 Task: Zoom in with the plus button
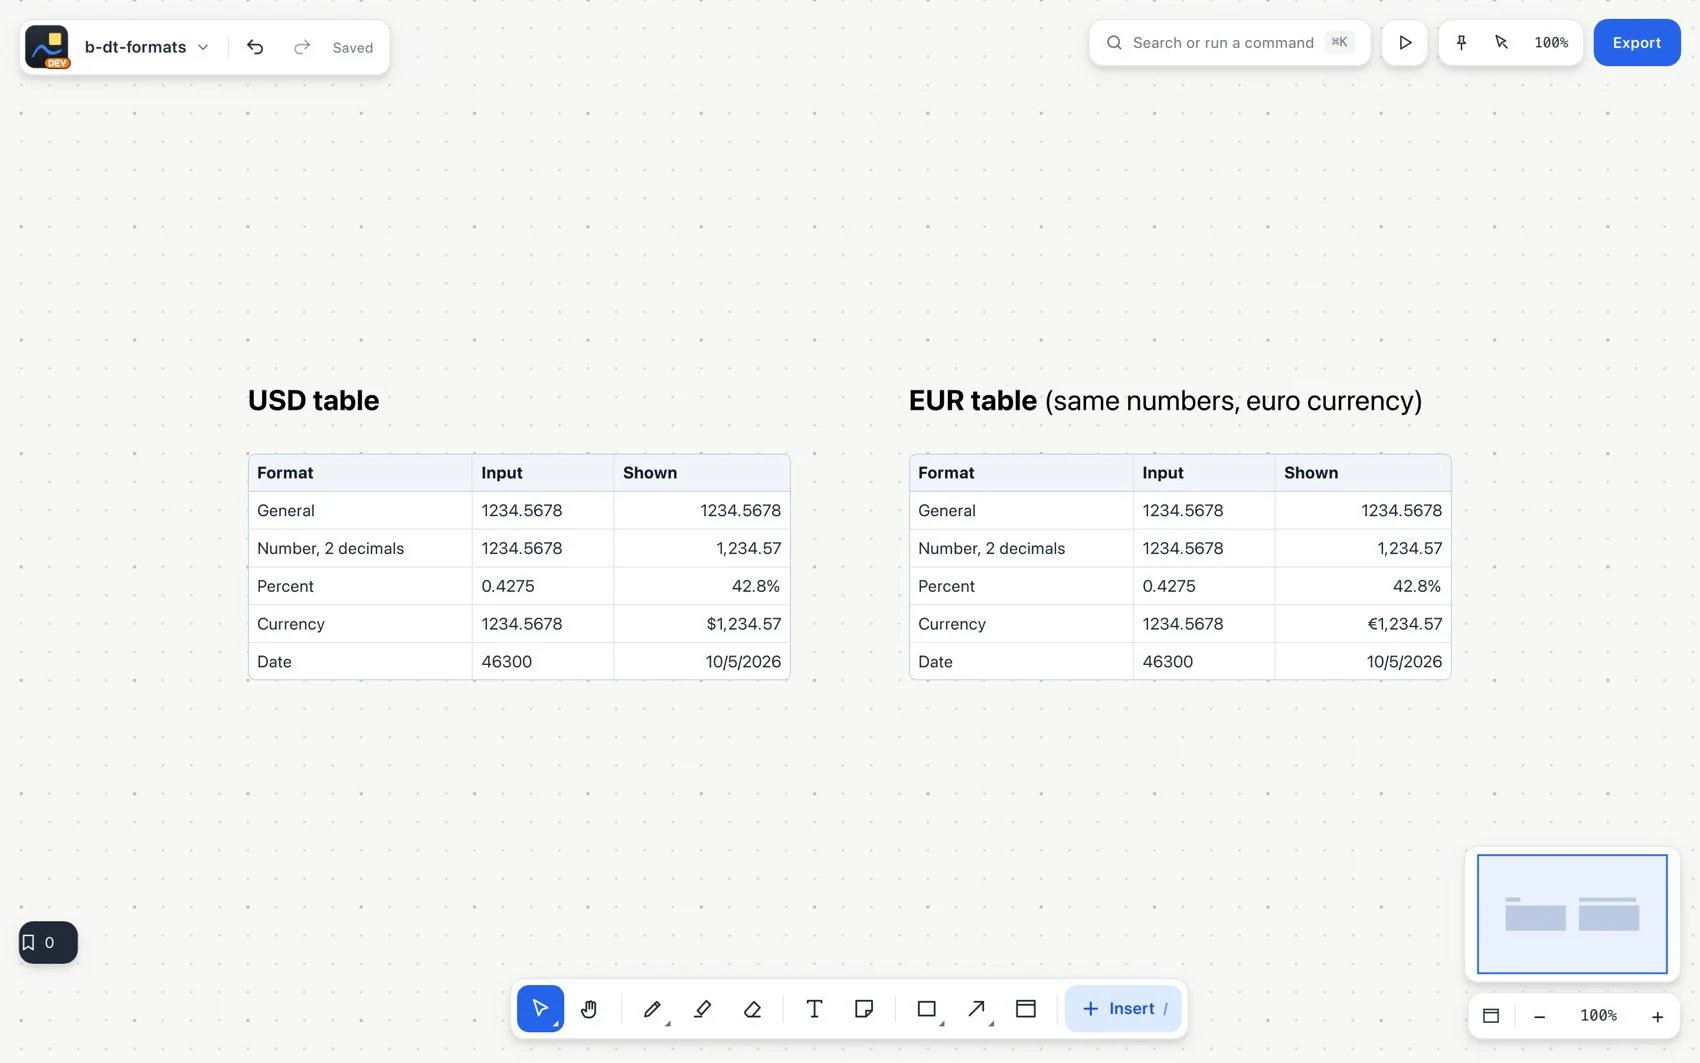[x=1657, y=1016]
